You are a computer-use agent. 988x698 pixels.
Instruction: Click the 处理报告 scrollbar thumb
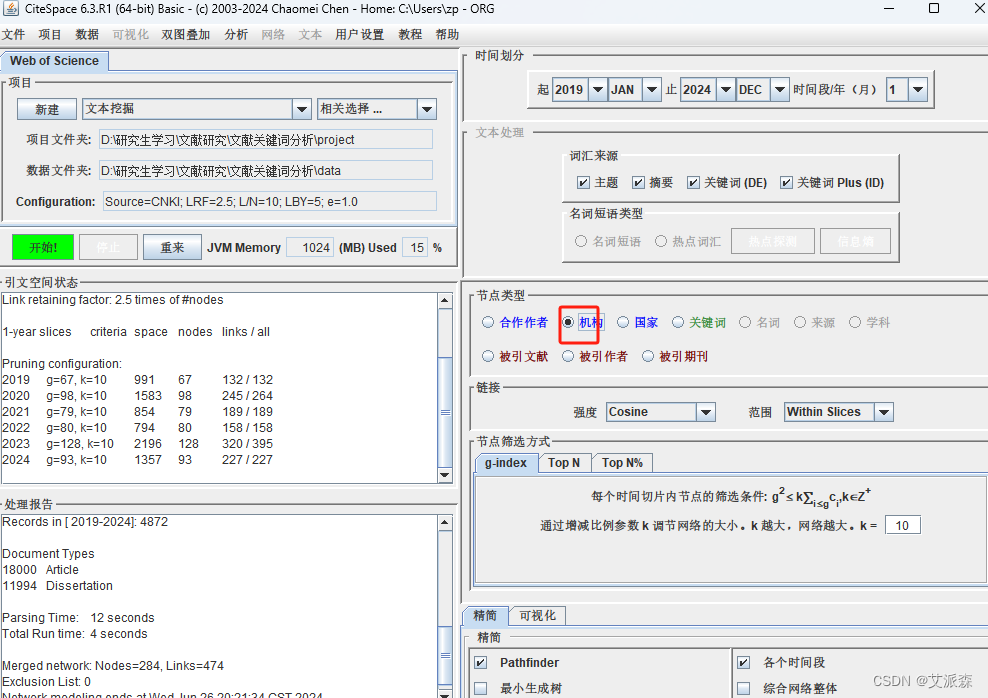coord(445,655)
